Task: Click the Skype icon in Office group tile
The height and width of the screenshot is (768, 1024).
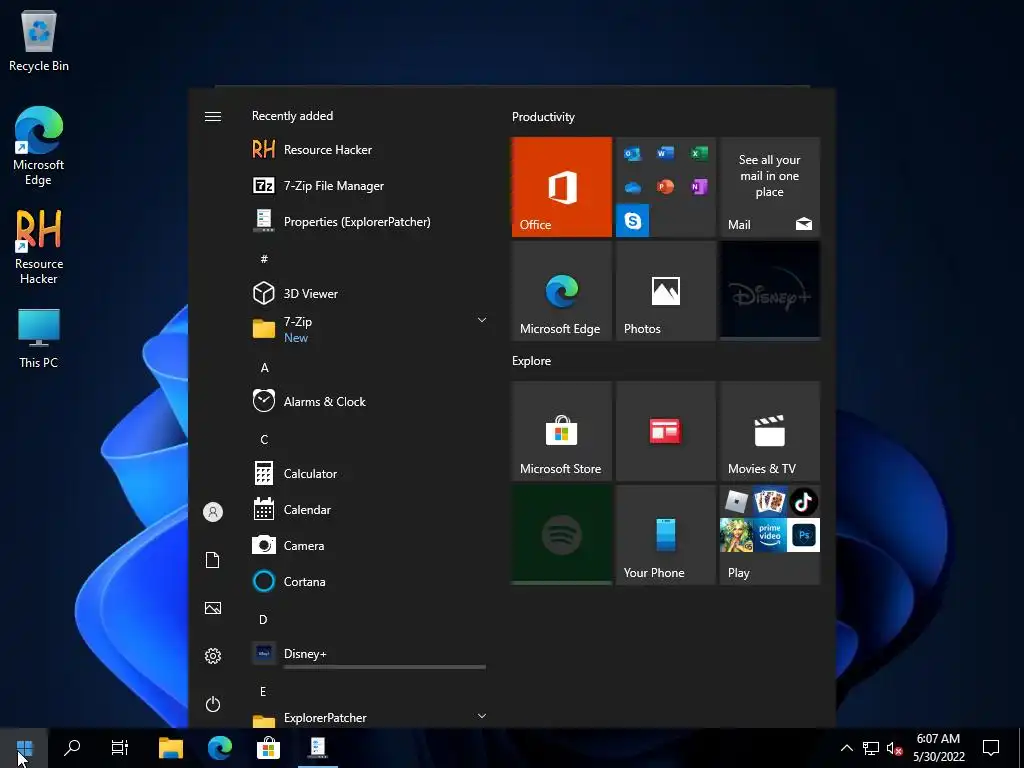Action: (632, 221)
